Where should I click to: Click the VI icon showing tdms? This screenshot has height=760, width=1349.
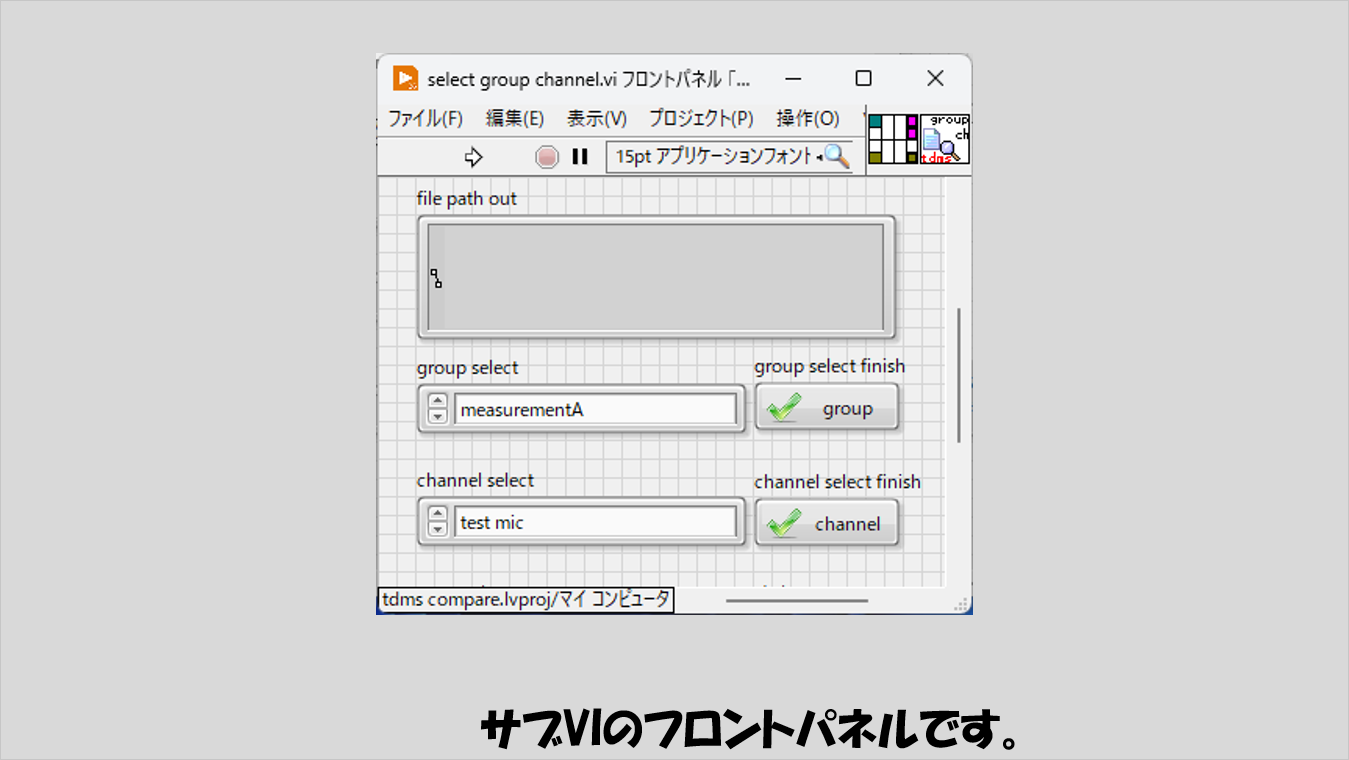point(945,139)
